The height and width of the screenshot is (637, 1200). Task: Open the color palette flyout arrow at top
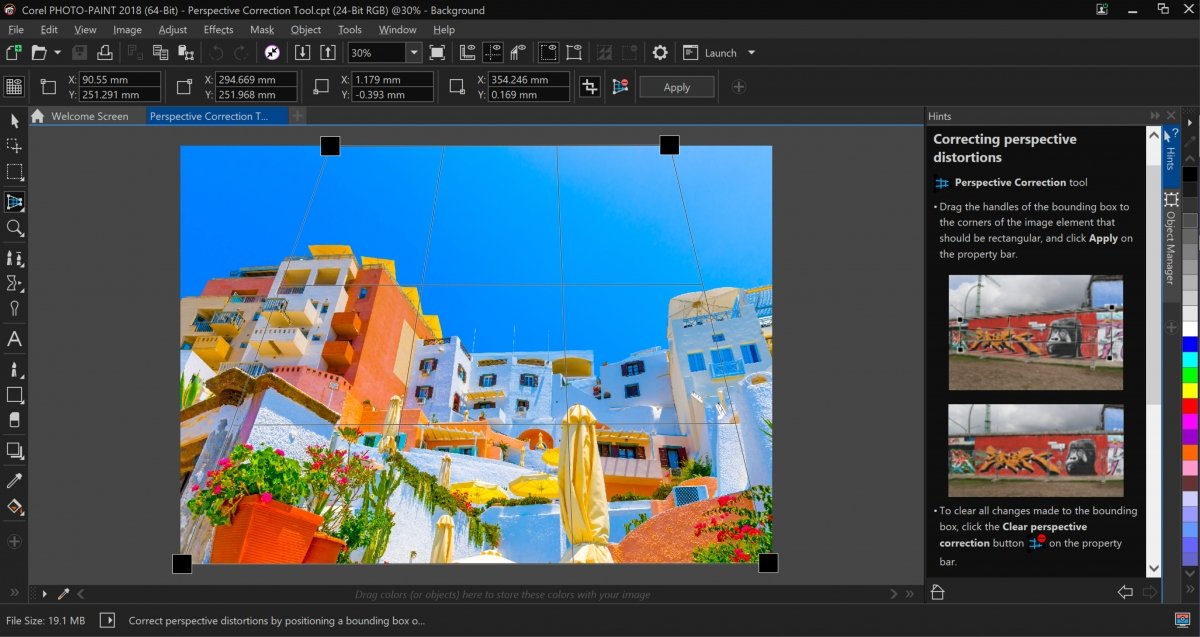coord(1189,122)
